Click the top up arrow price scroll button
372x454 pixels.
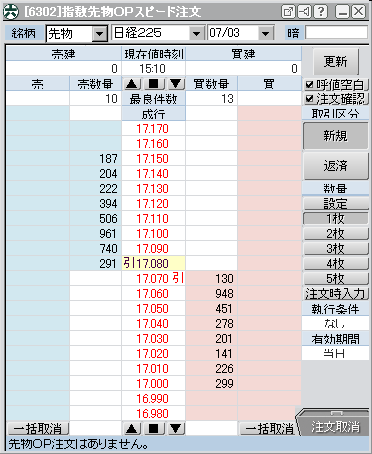(132, 84)
